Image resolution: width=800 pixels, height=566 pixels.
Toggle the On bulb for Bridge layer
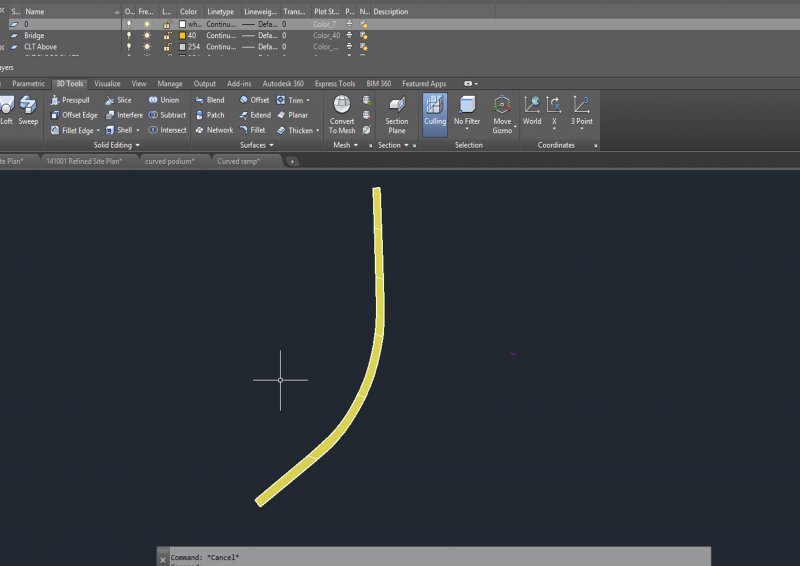pos(129,35)
